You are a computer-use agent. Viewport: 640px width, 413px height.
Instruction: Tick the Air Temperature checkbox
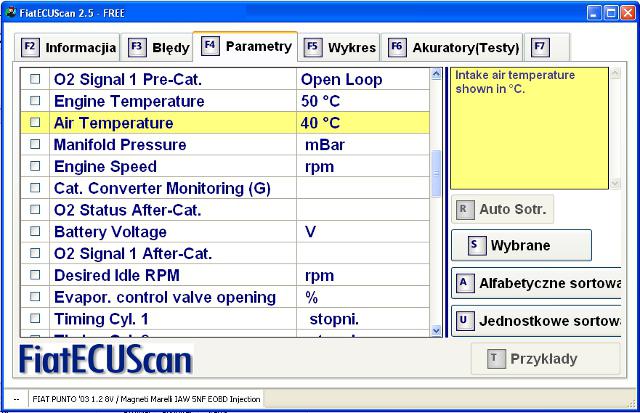pos(35,122)
